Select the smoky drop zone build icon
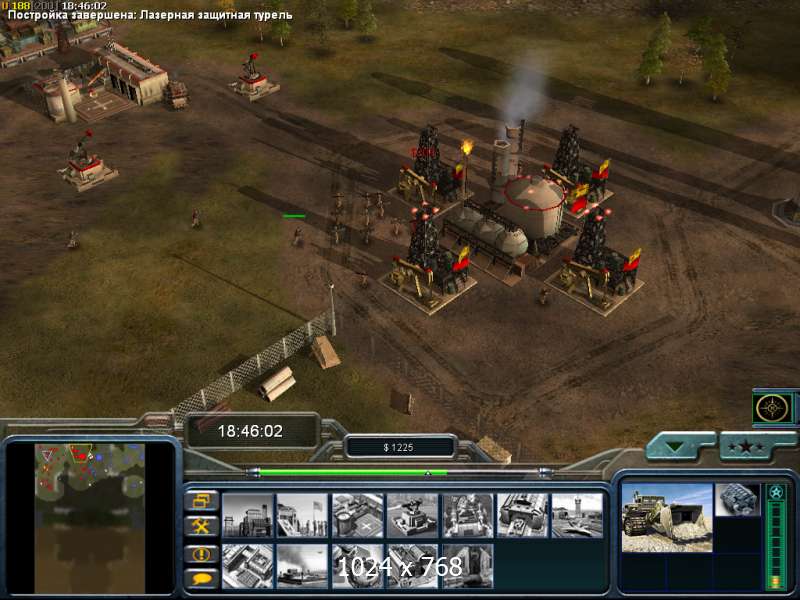 click(x=302, y=566)
